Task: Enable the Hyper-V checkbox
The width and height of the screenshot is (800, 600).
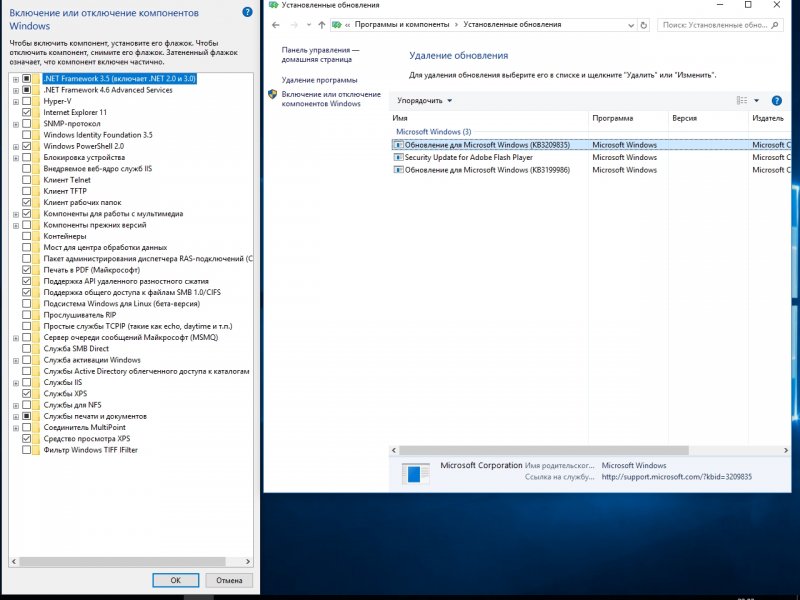Action: tap(27, 101)
